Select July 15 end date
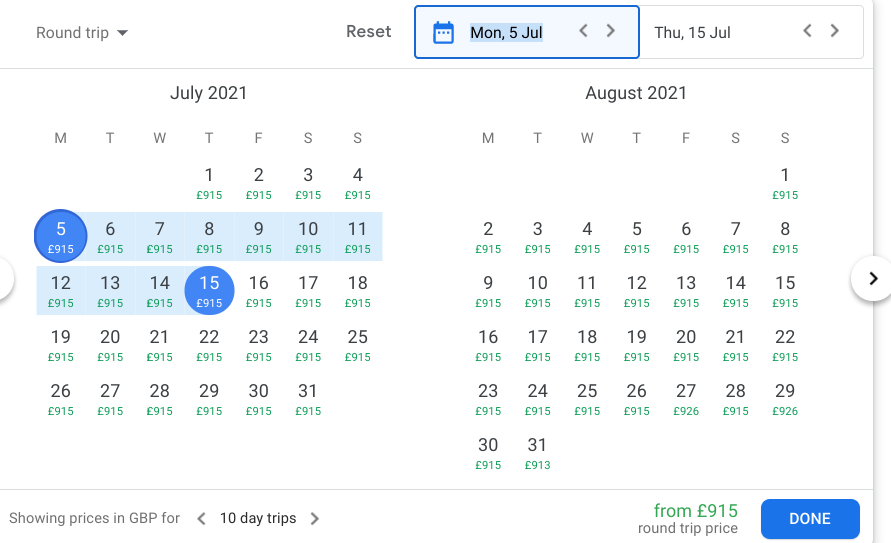 click(209, 290)
